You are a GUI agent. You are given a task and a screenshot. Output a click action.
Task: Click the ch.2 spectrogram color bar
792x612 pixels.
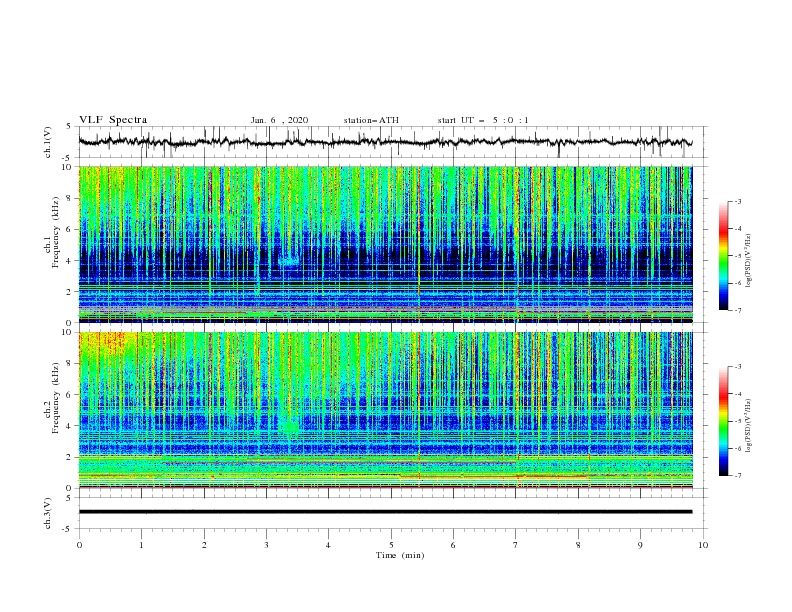click(724, 421)
